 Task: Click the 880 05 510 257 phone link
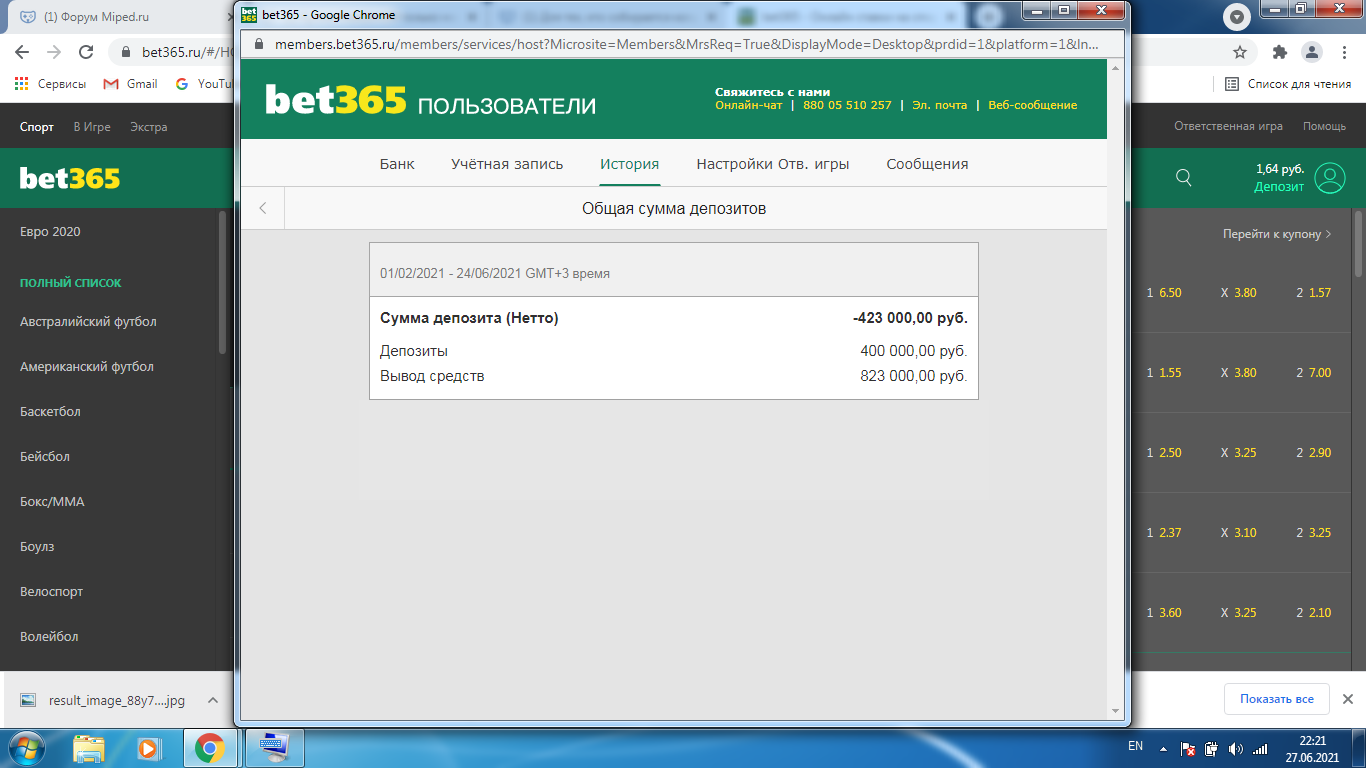click(847, 105)
